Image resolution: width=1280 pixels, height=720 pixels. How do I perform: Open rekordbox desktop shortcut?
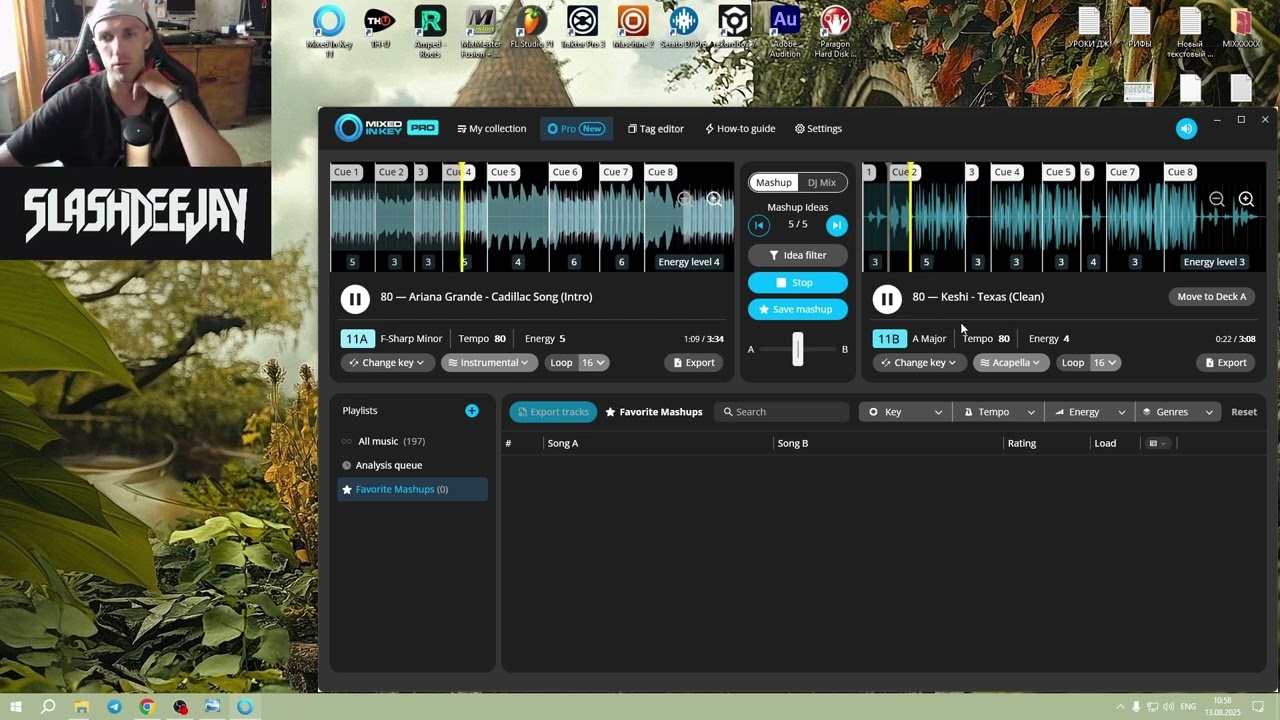point(734,28)
